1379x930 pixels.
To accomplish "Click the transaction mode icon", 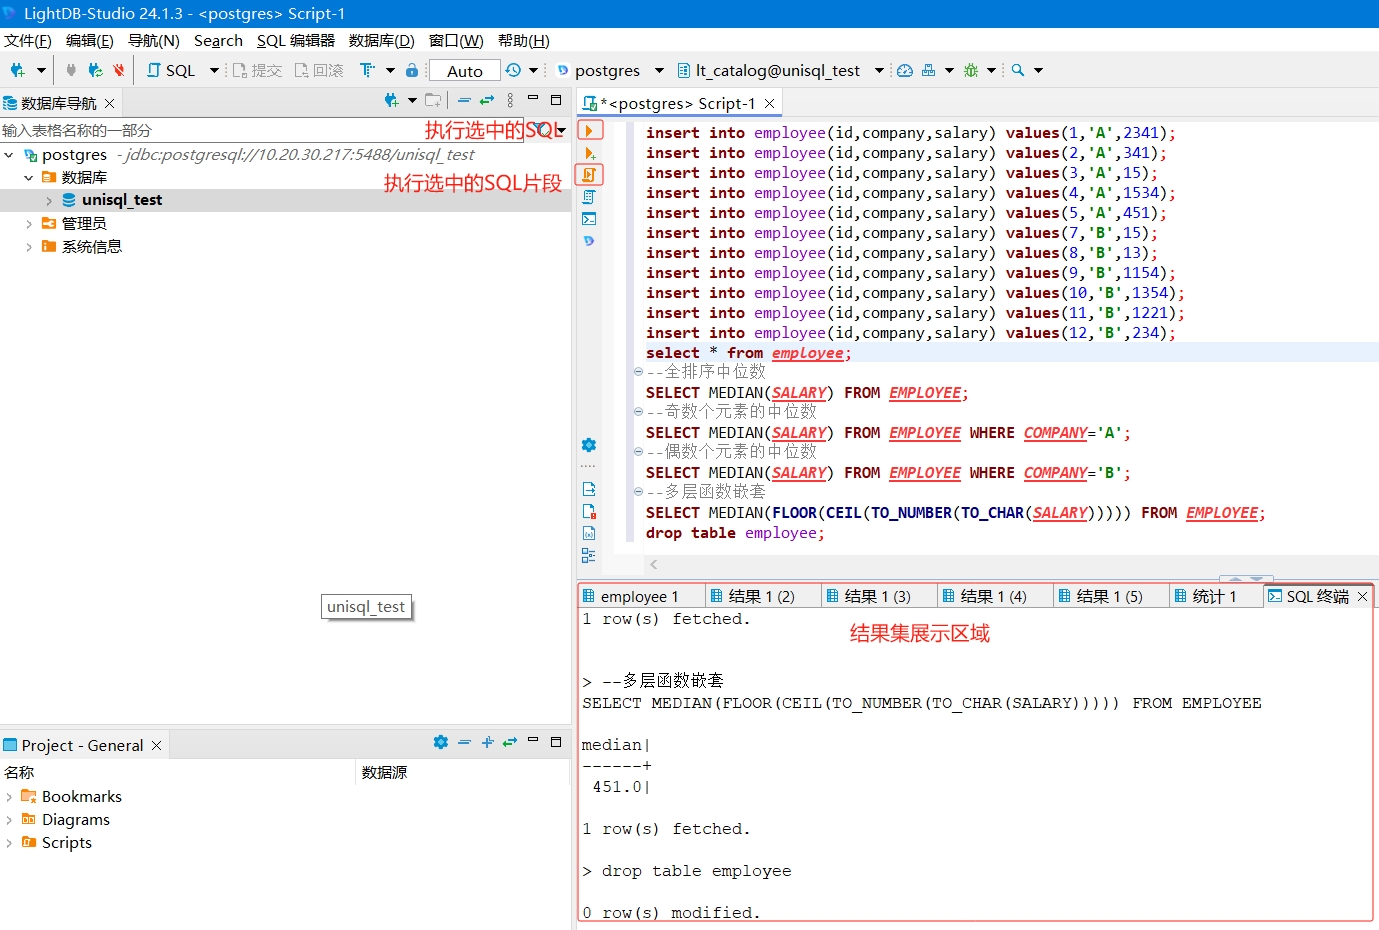I will pyautogui.click(x=367, y=70).
